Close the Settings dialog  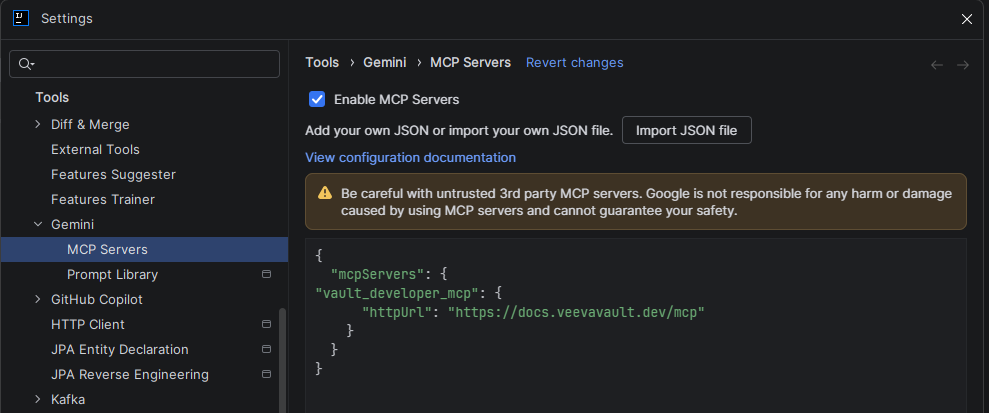(966, 19)
